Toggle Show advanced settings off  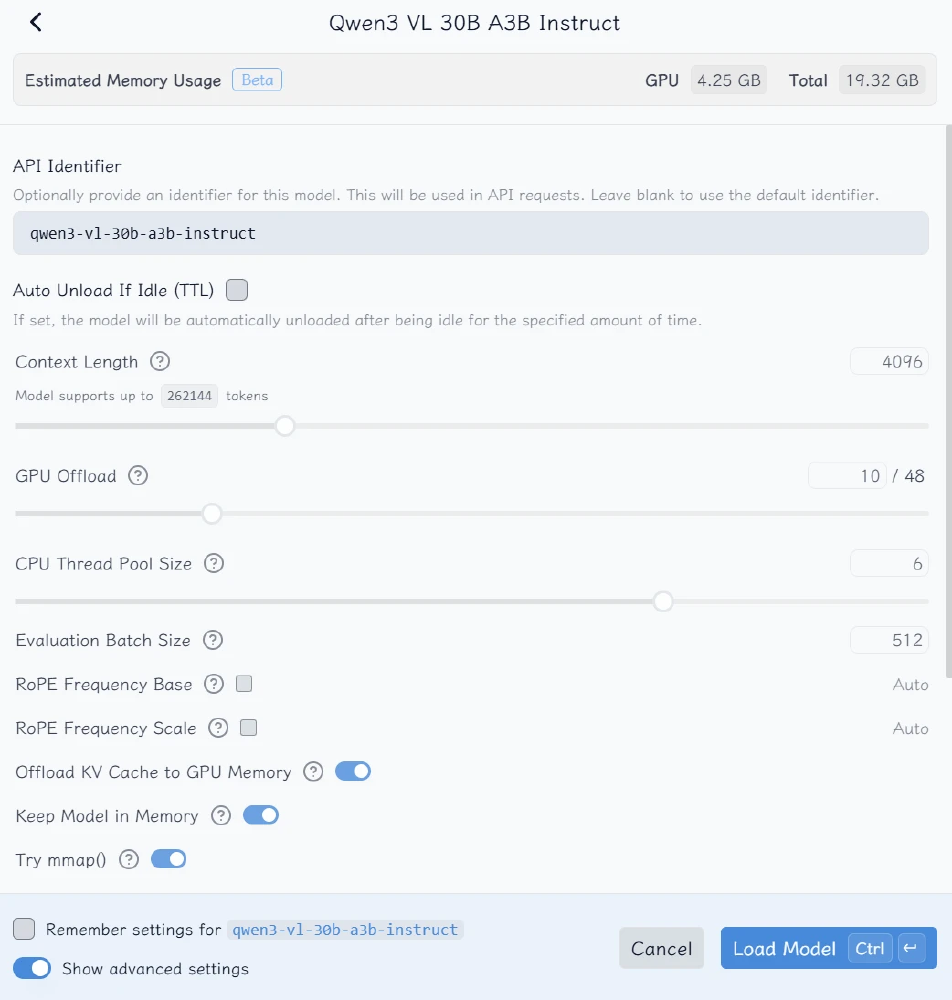pos(32,968)
